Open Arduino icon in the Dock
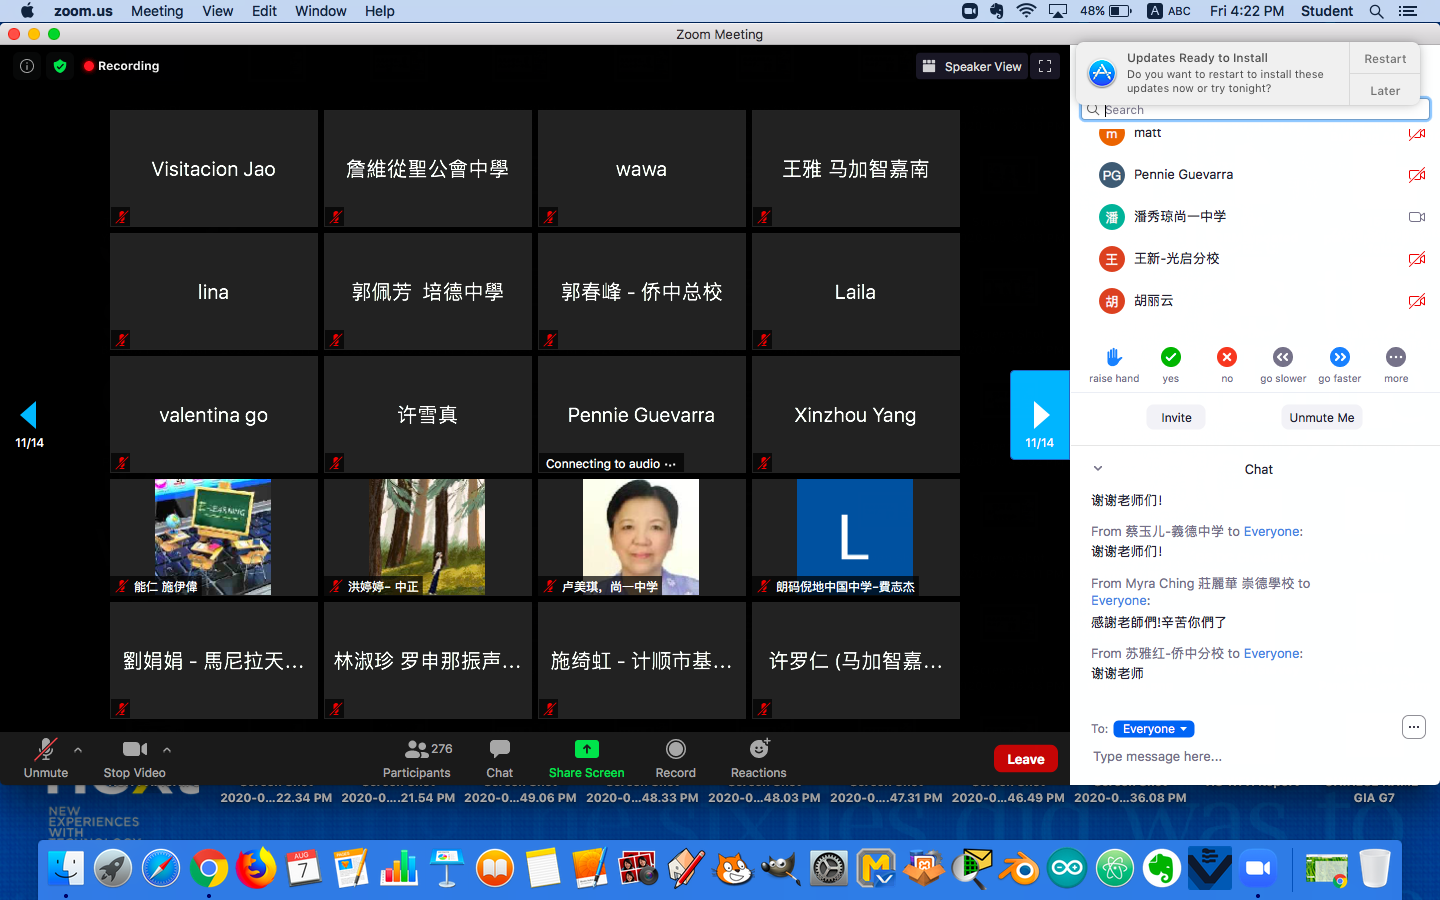 1067,868
